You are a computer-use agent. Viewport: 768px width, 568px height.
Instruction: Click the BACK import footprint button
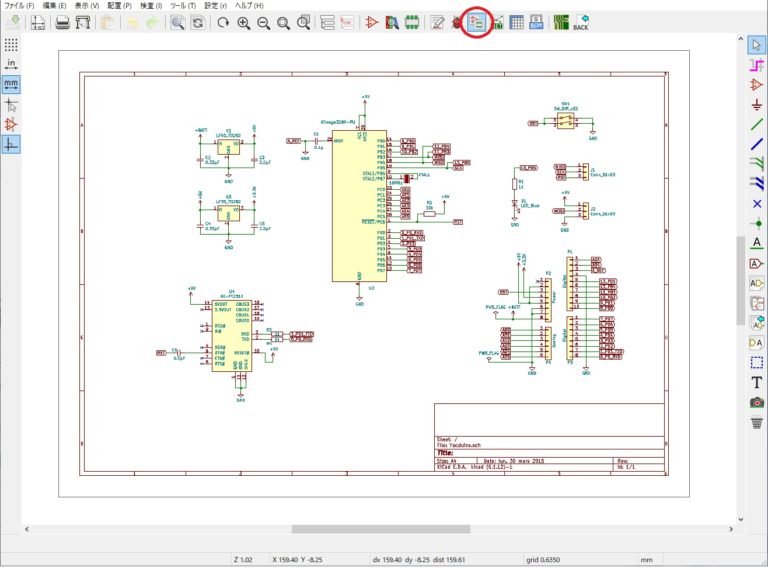(x=581, y=23)
